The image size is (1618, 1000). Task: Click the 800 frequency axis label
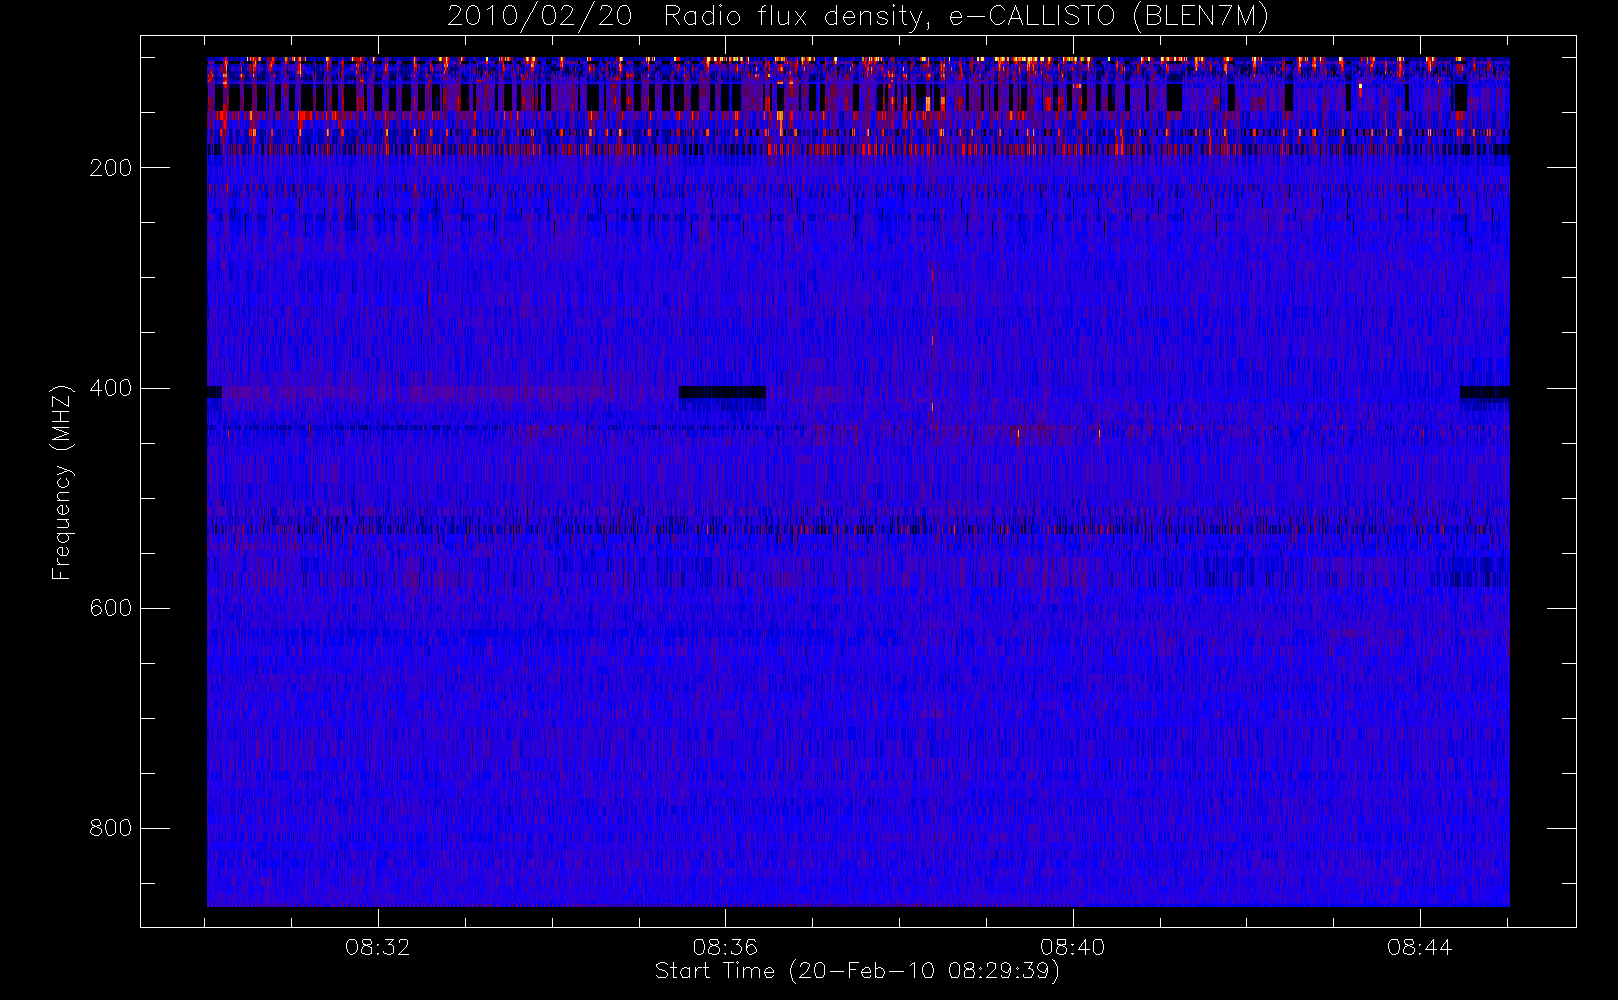tap(111, 828)
